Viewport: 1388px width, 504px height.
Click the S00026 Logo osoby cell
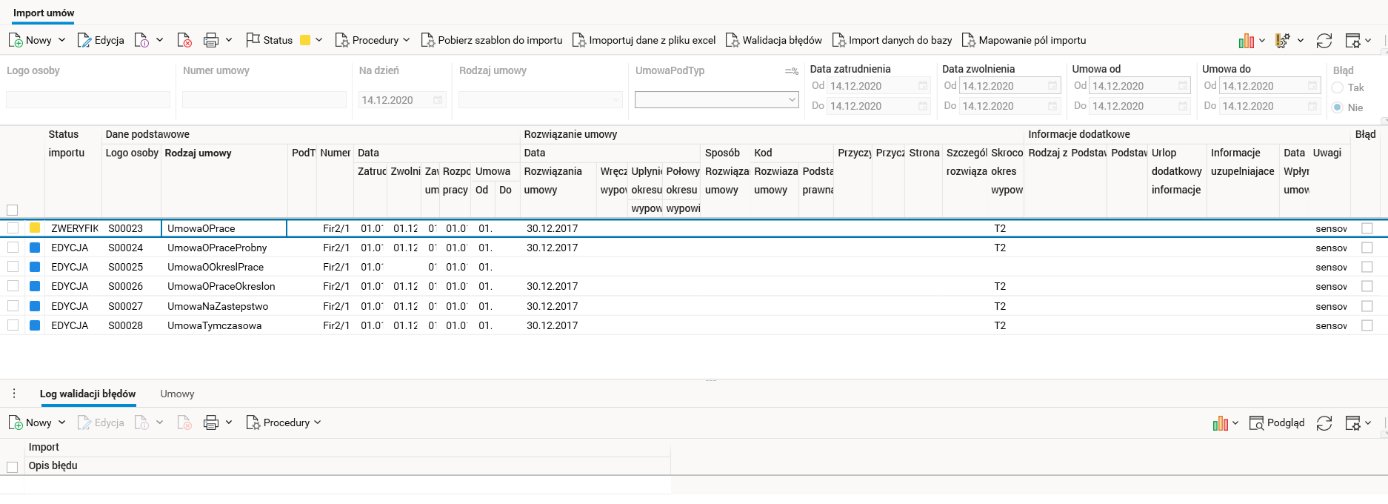[131, 286]
